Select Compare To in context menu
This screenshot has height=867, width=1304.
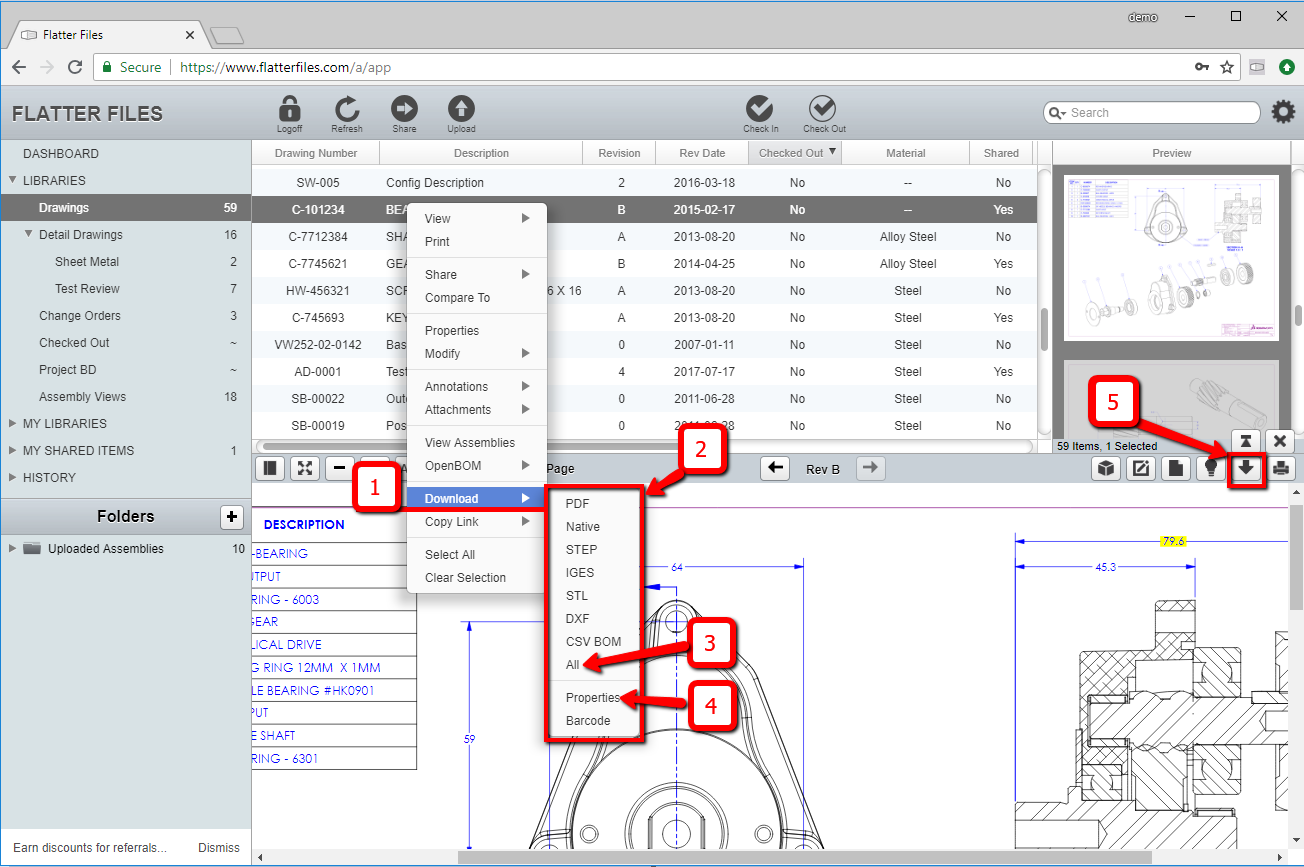pos(477,297)
